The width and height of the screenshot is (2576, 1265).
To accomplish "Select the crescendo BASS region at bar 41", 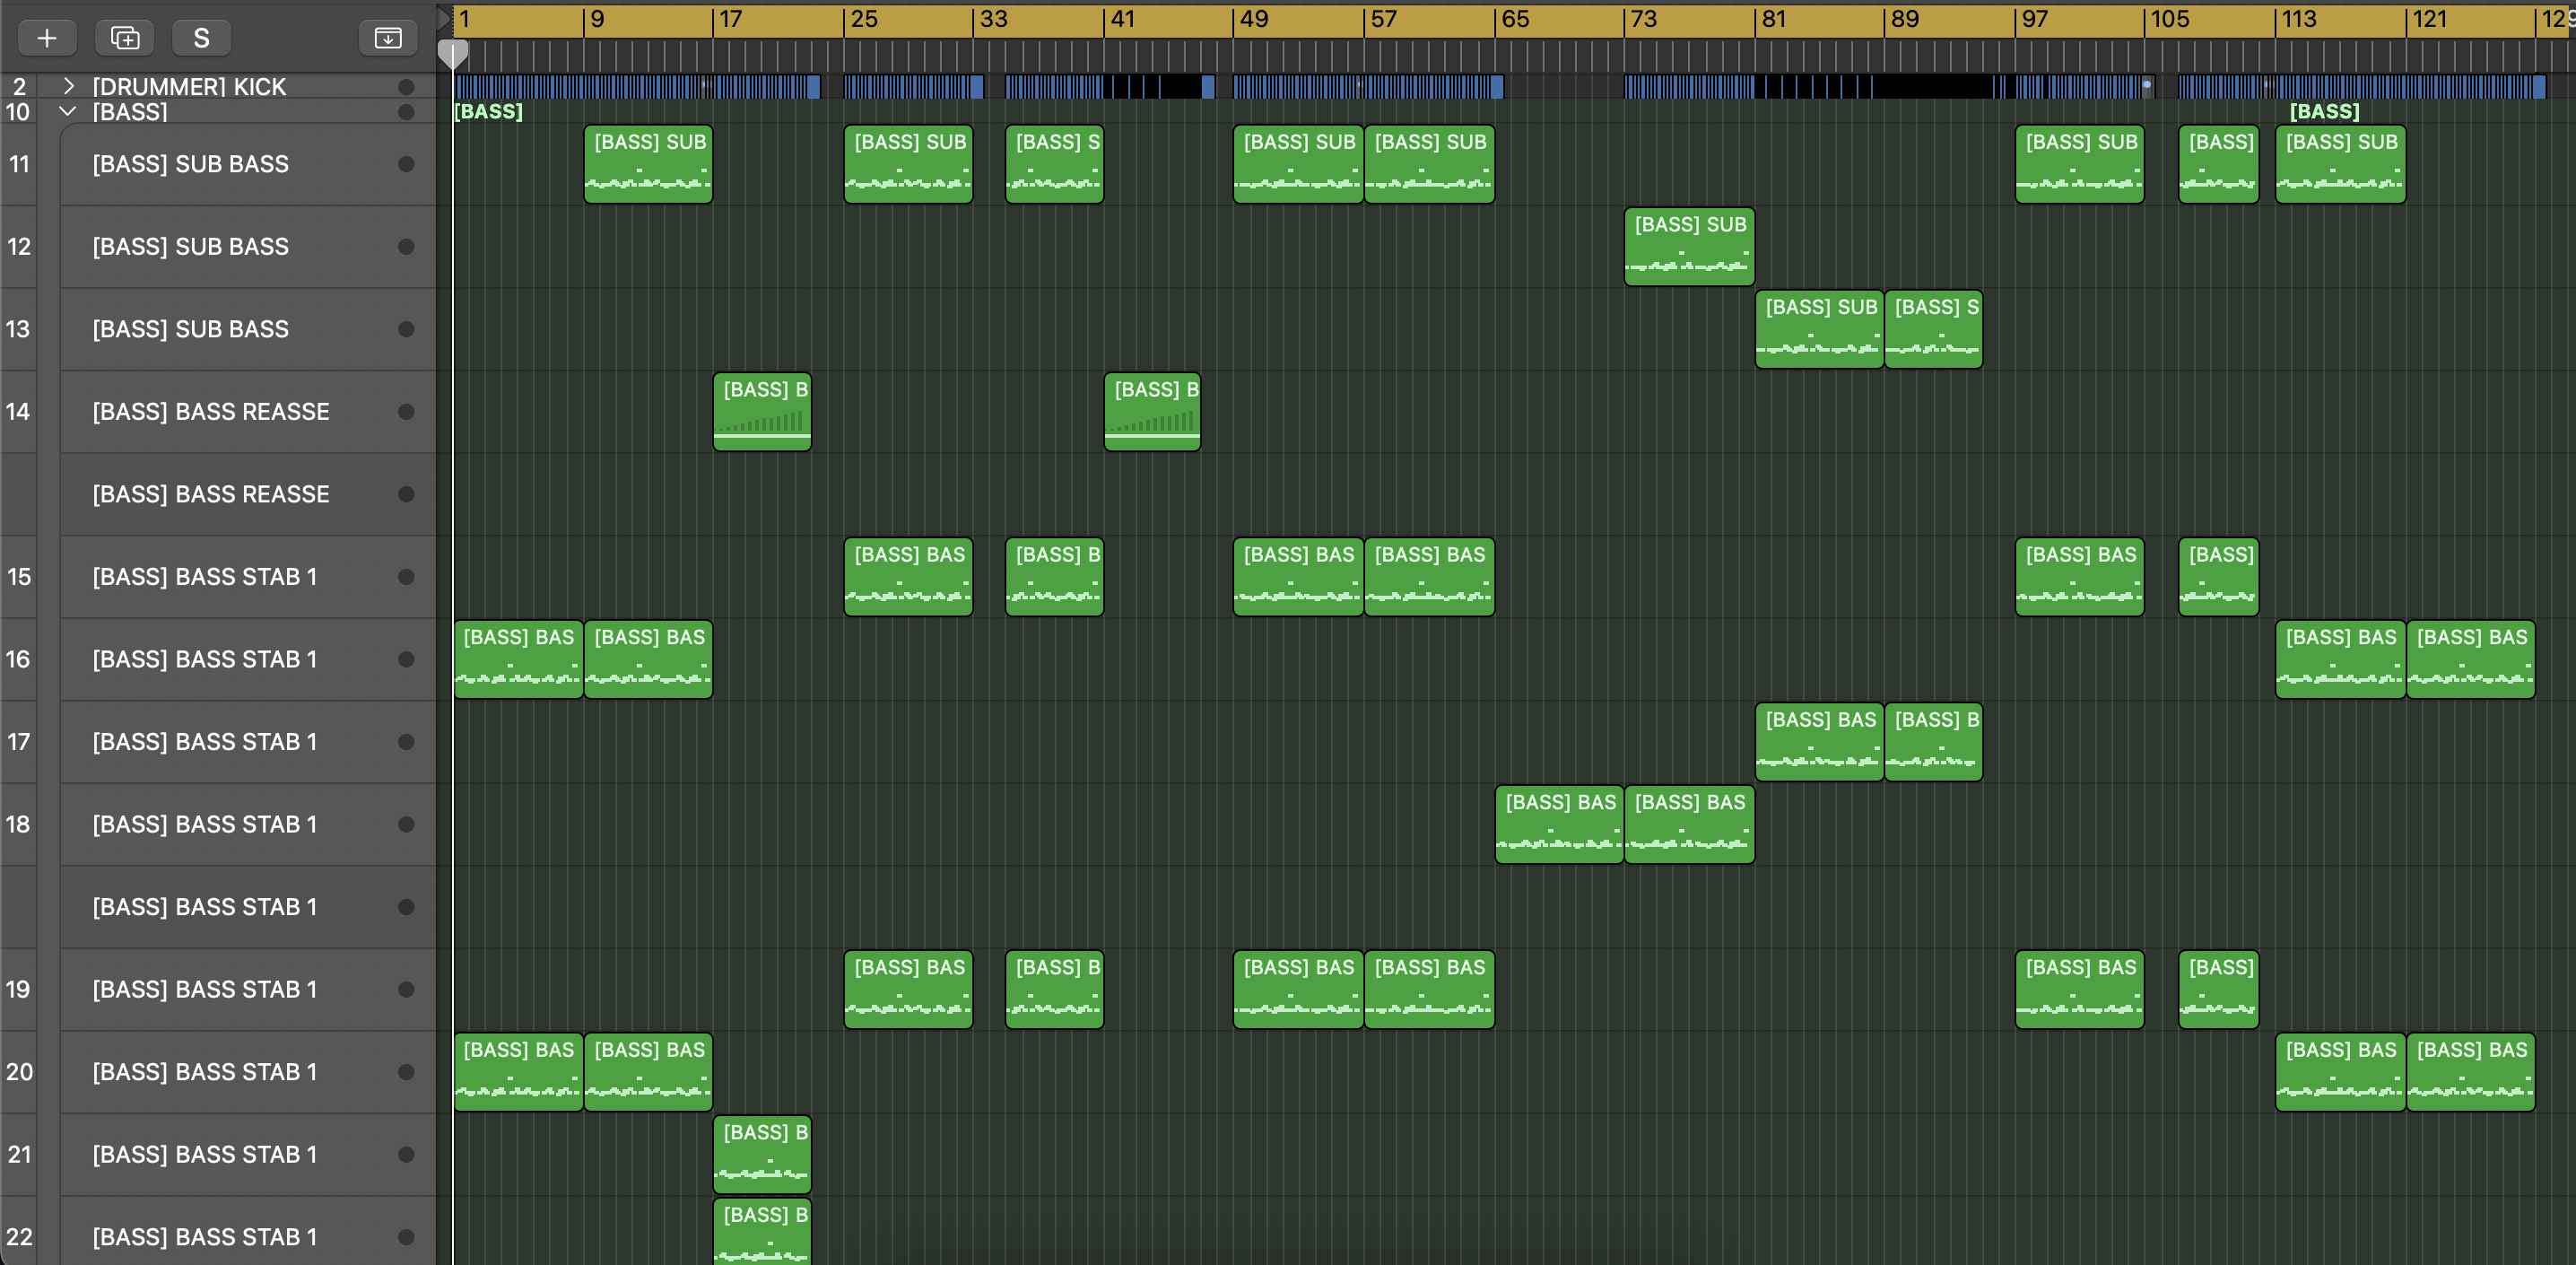I will coord(1152,412).
